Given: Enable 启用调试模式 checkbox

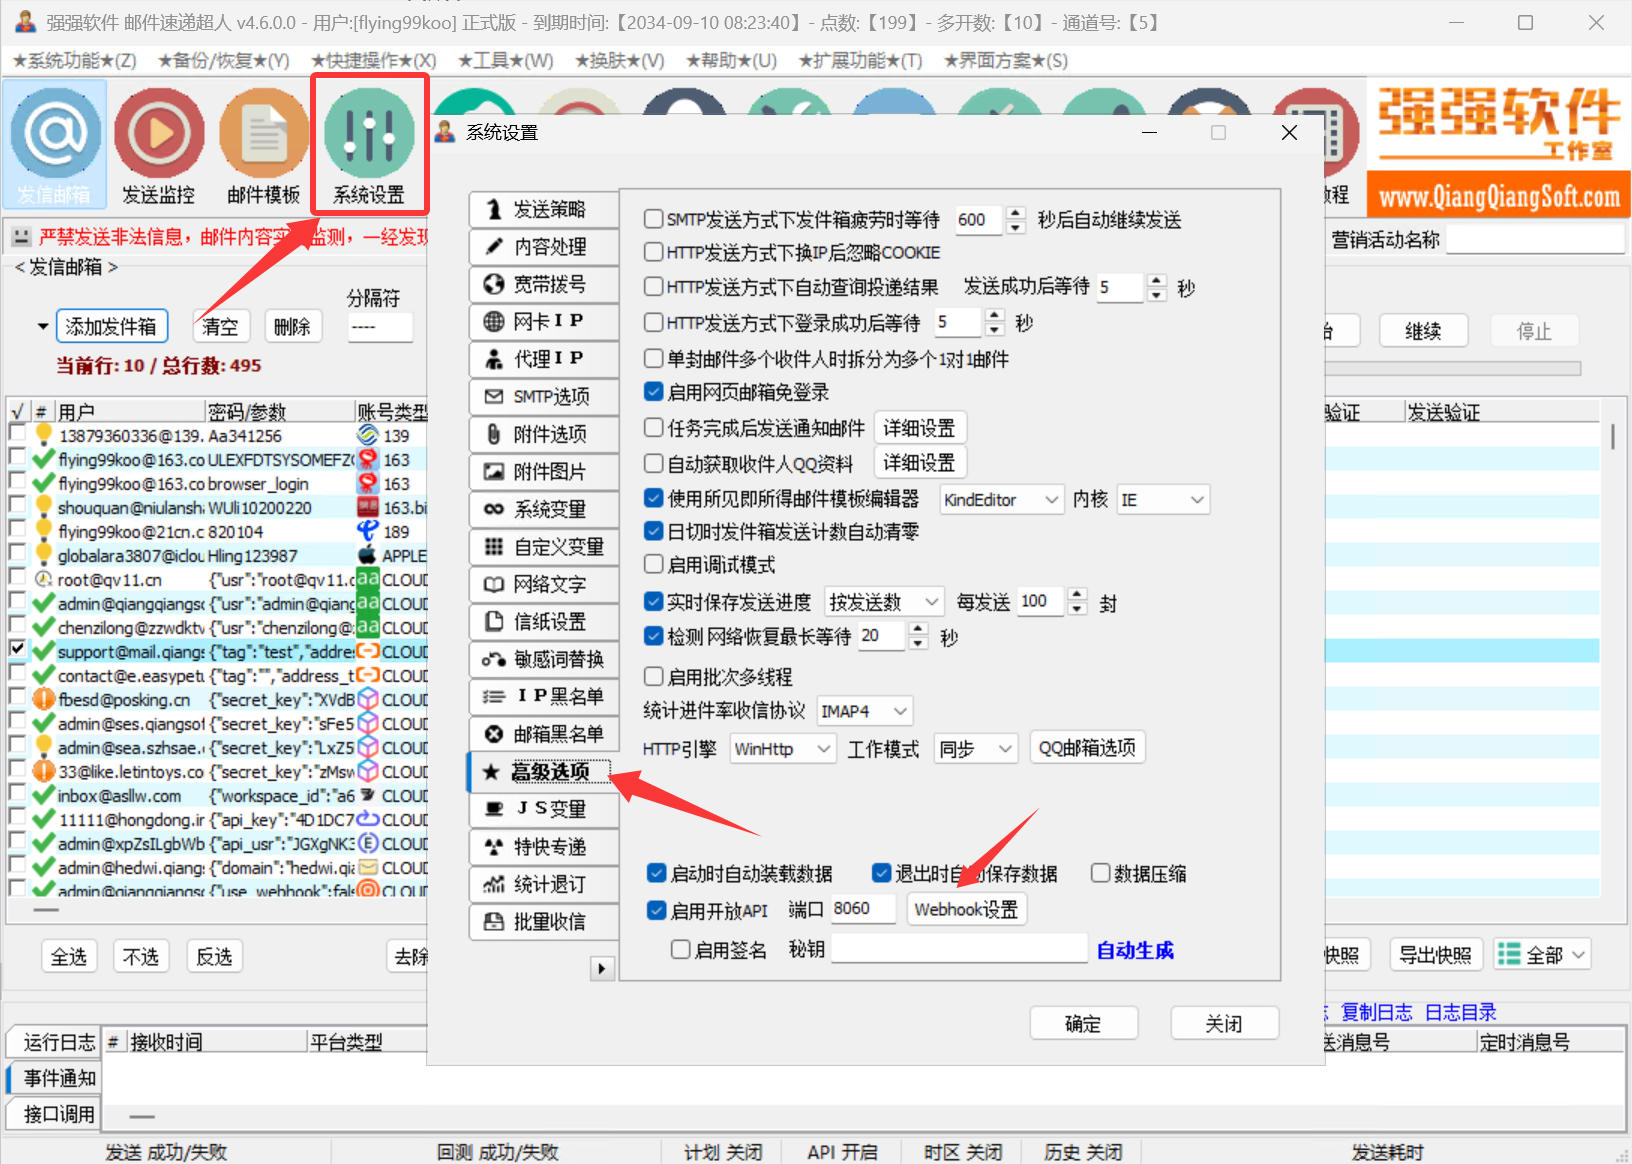Looking at the screenshot, I should click(654, 564).
